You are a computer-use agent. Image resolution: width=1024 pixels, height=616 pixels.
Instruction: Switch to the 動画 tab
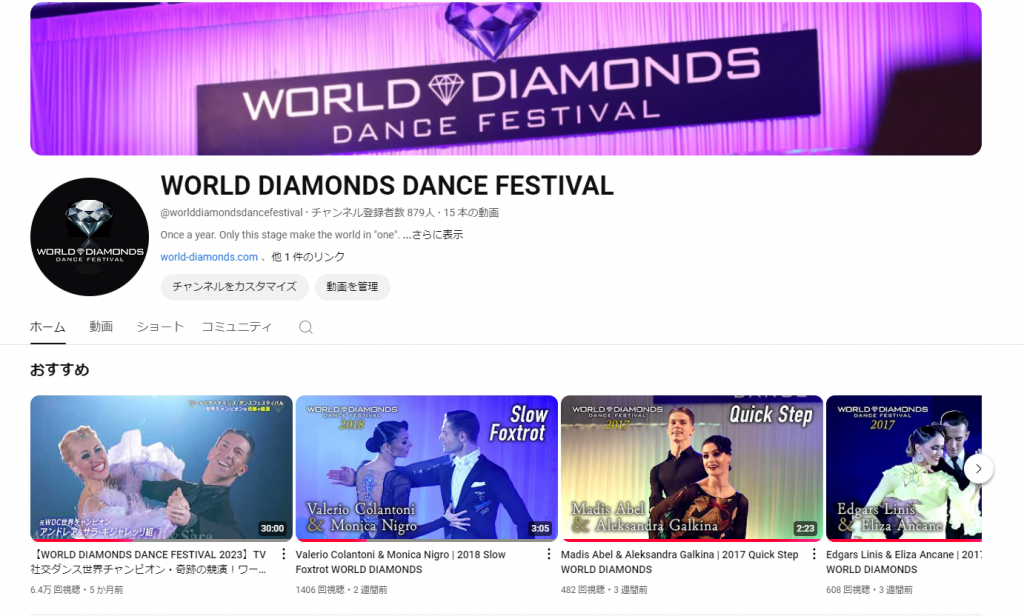point(101,327)
